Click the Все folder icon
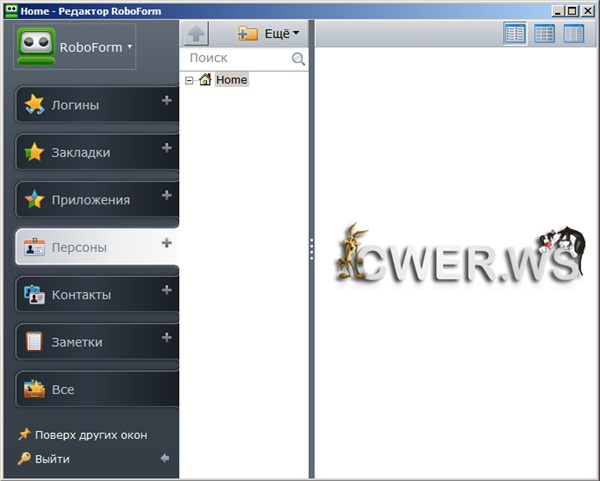 [35, 389]
